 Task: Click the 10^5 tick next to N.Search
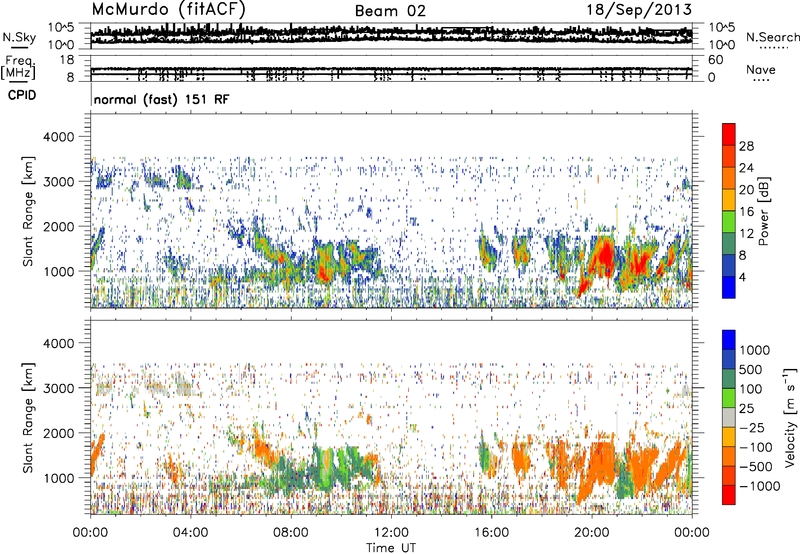[x=721, y=27]
